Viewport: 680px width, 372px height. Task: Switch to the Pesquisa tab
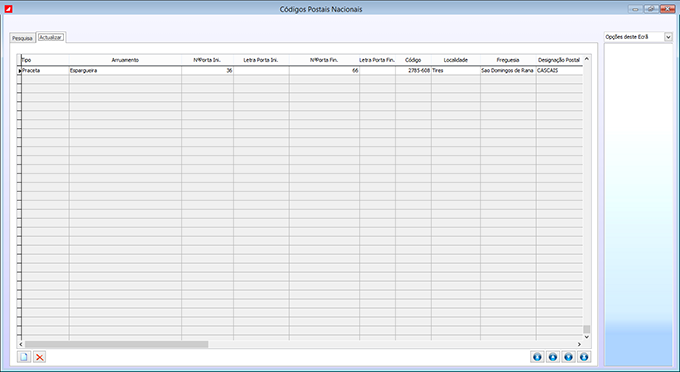(22, 38)
